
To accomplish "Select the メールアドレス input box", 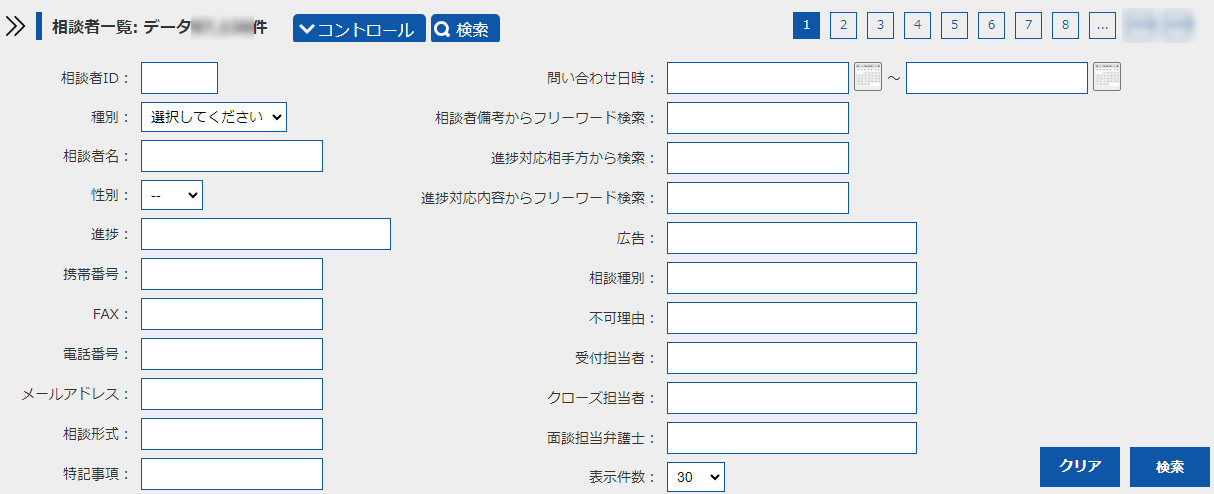I will coord(232,394).
